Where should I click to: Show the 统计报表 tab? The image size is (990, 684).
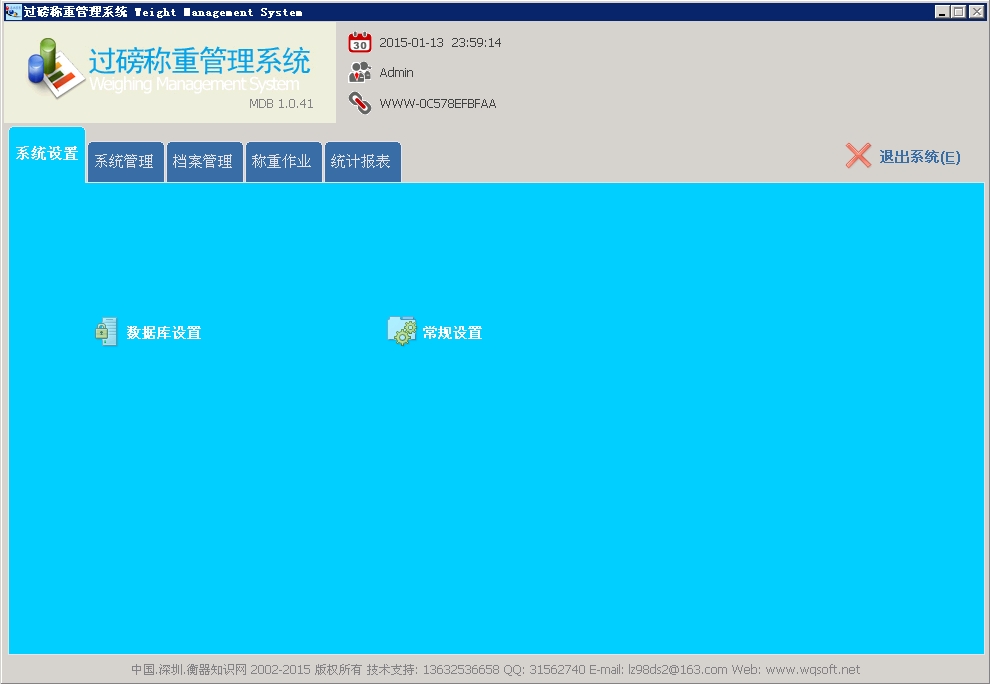(x=362, y=162)
